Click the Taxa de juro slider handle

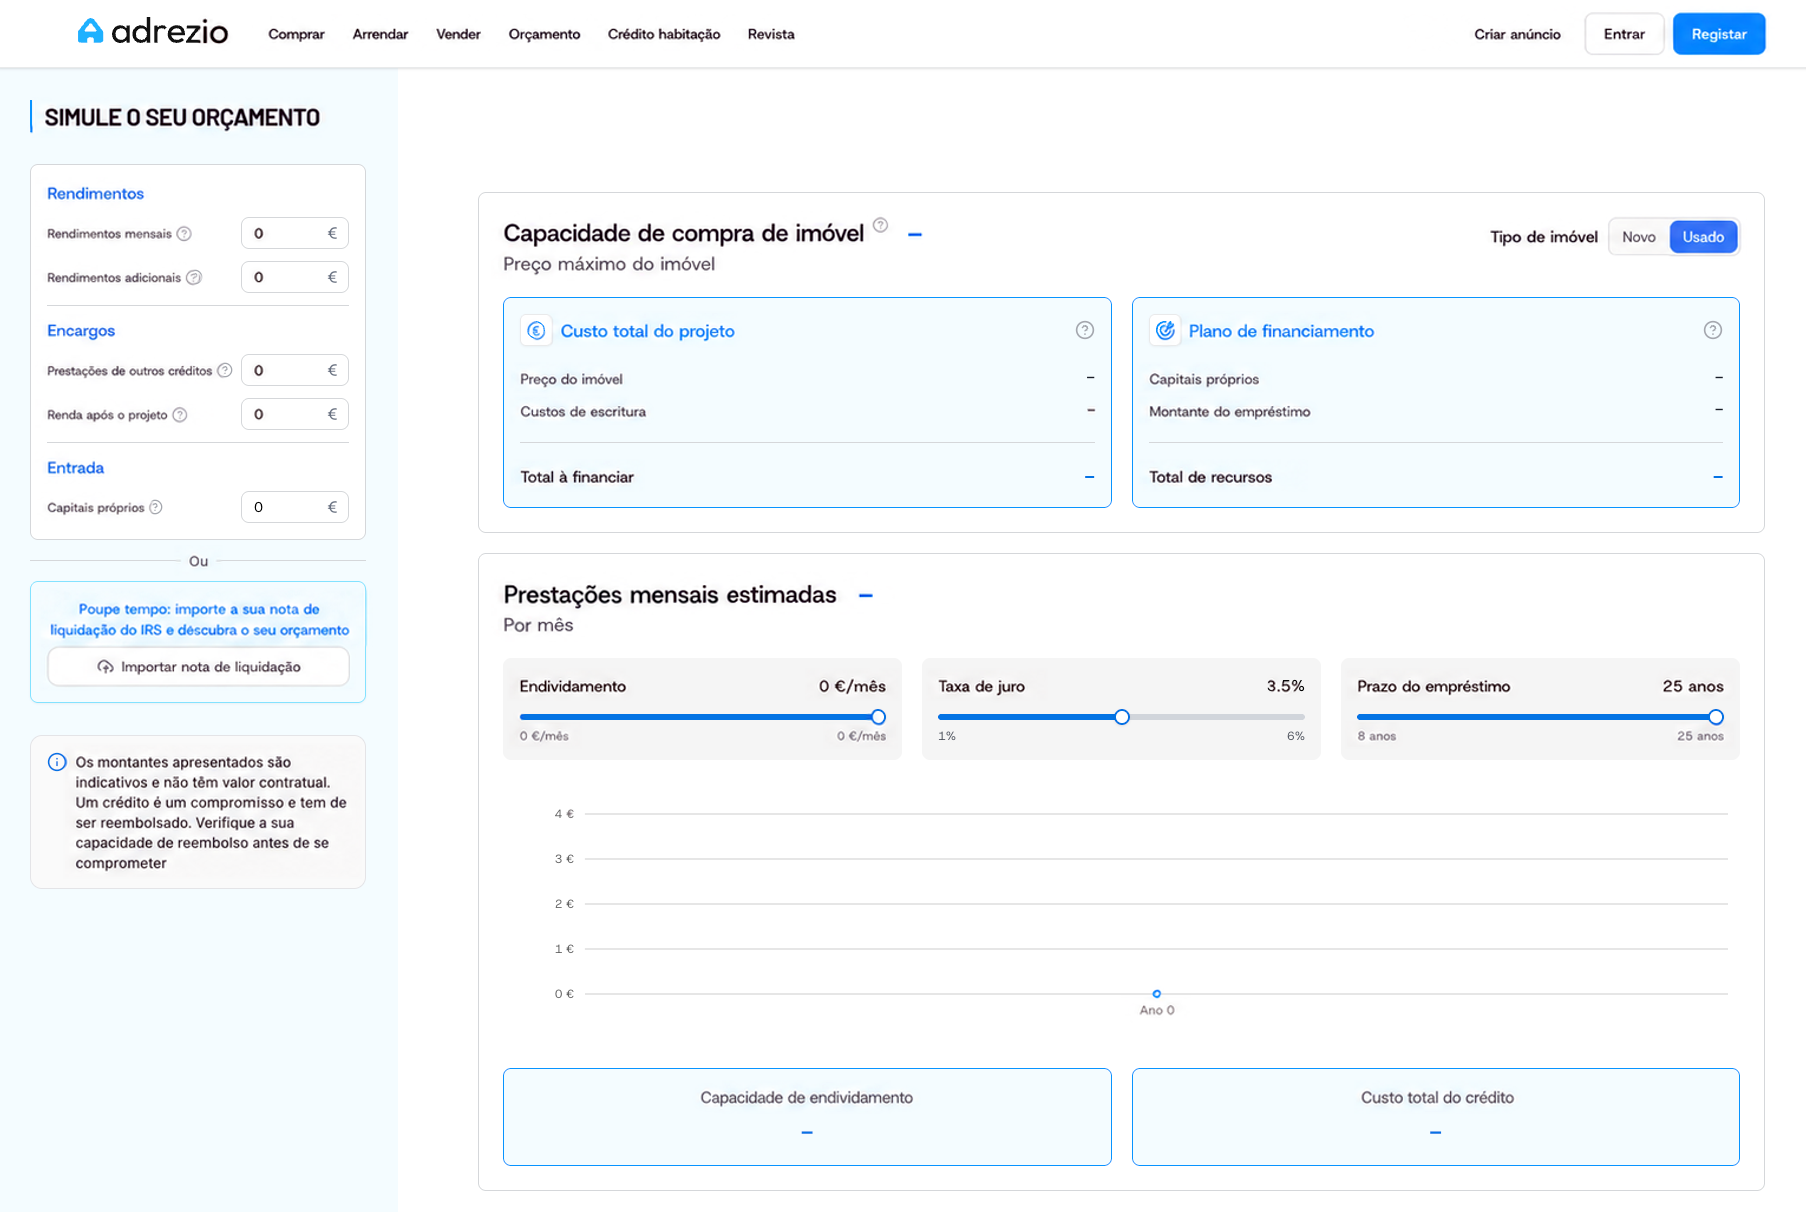coord(1122,717)
